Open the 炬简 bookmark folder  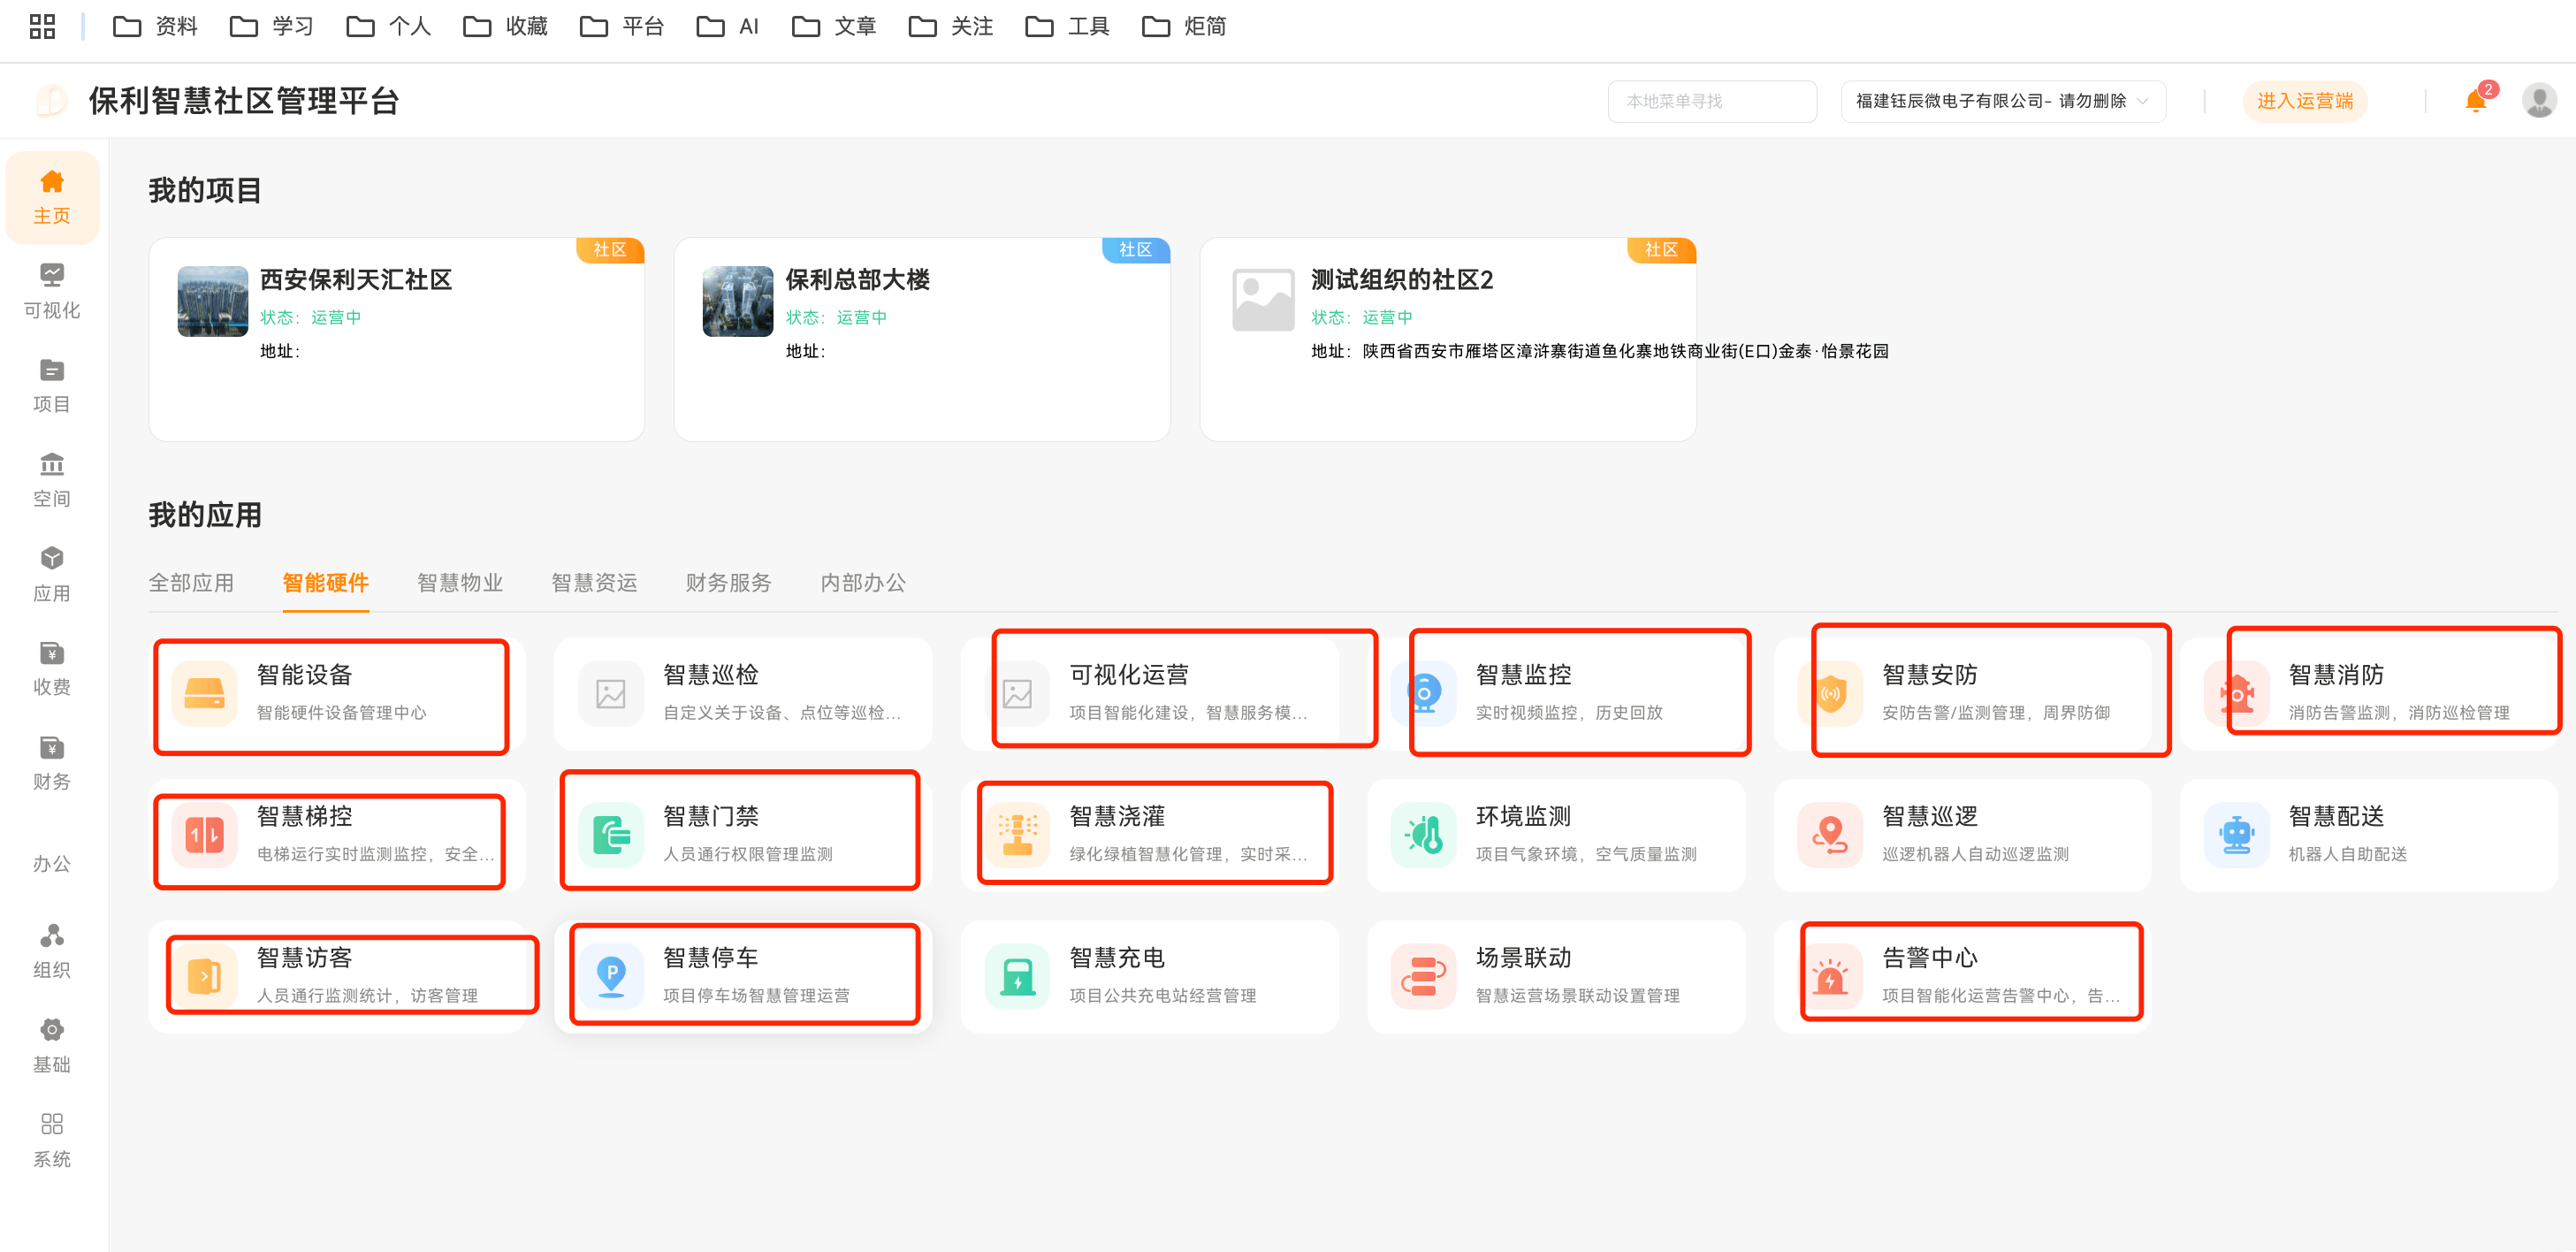1185,26
